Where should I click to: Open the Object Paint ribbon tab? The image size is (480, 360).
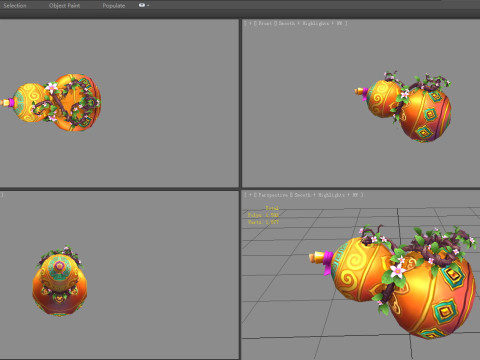pyautogui.click(x=64, y=5)
